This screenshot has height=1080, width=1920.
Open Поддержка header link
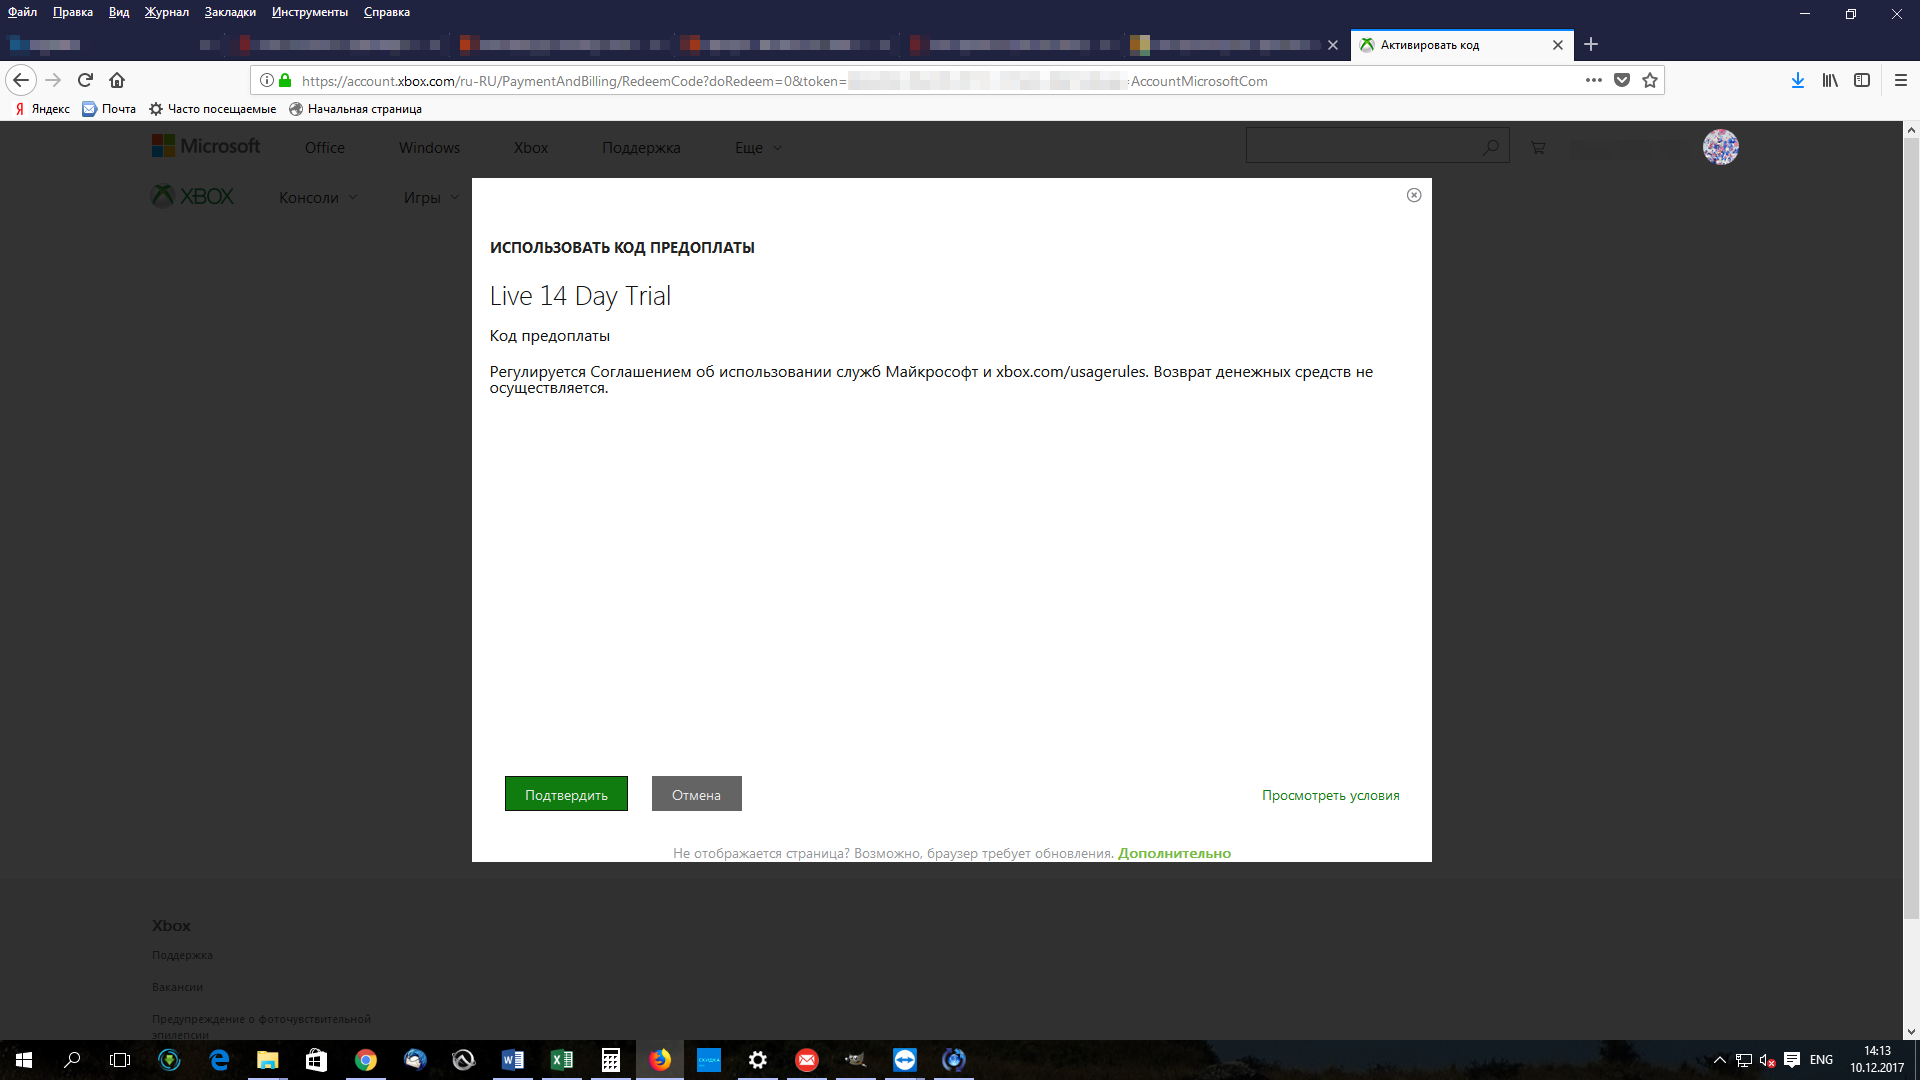(x=641, y=148)
